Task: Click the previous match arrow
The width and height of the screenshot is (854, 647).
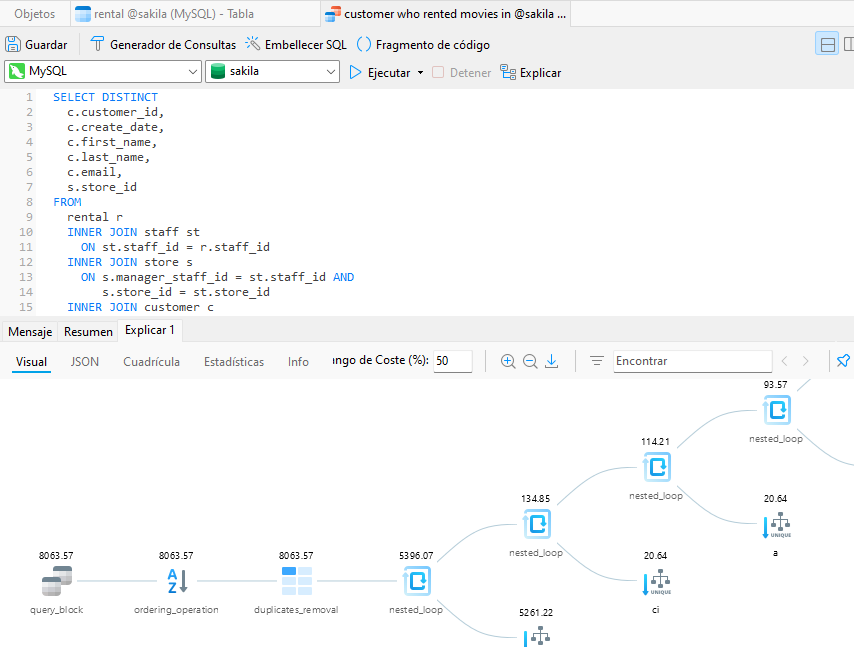Action: [784, 361]
